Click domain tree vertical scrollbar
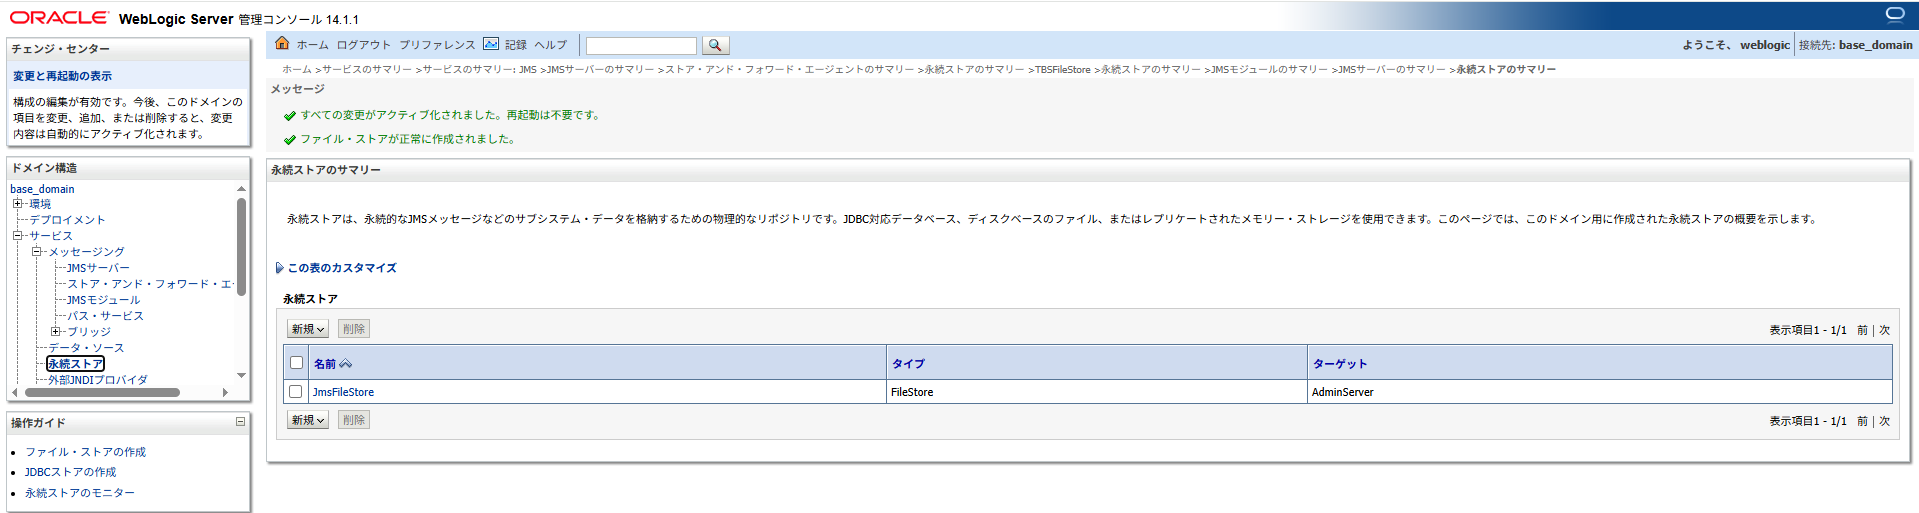The image size is (1919, 513). [241, 246]
